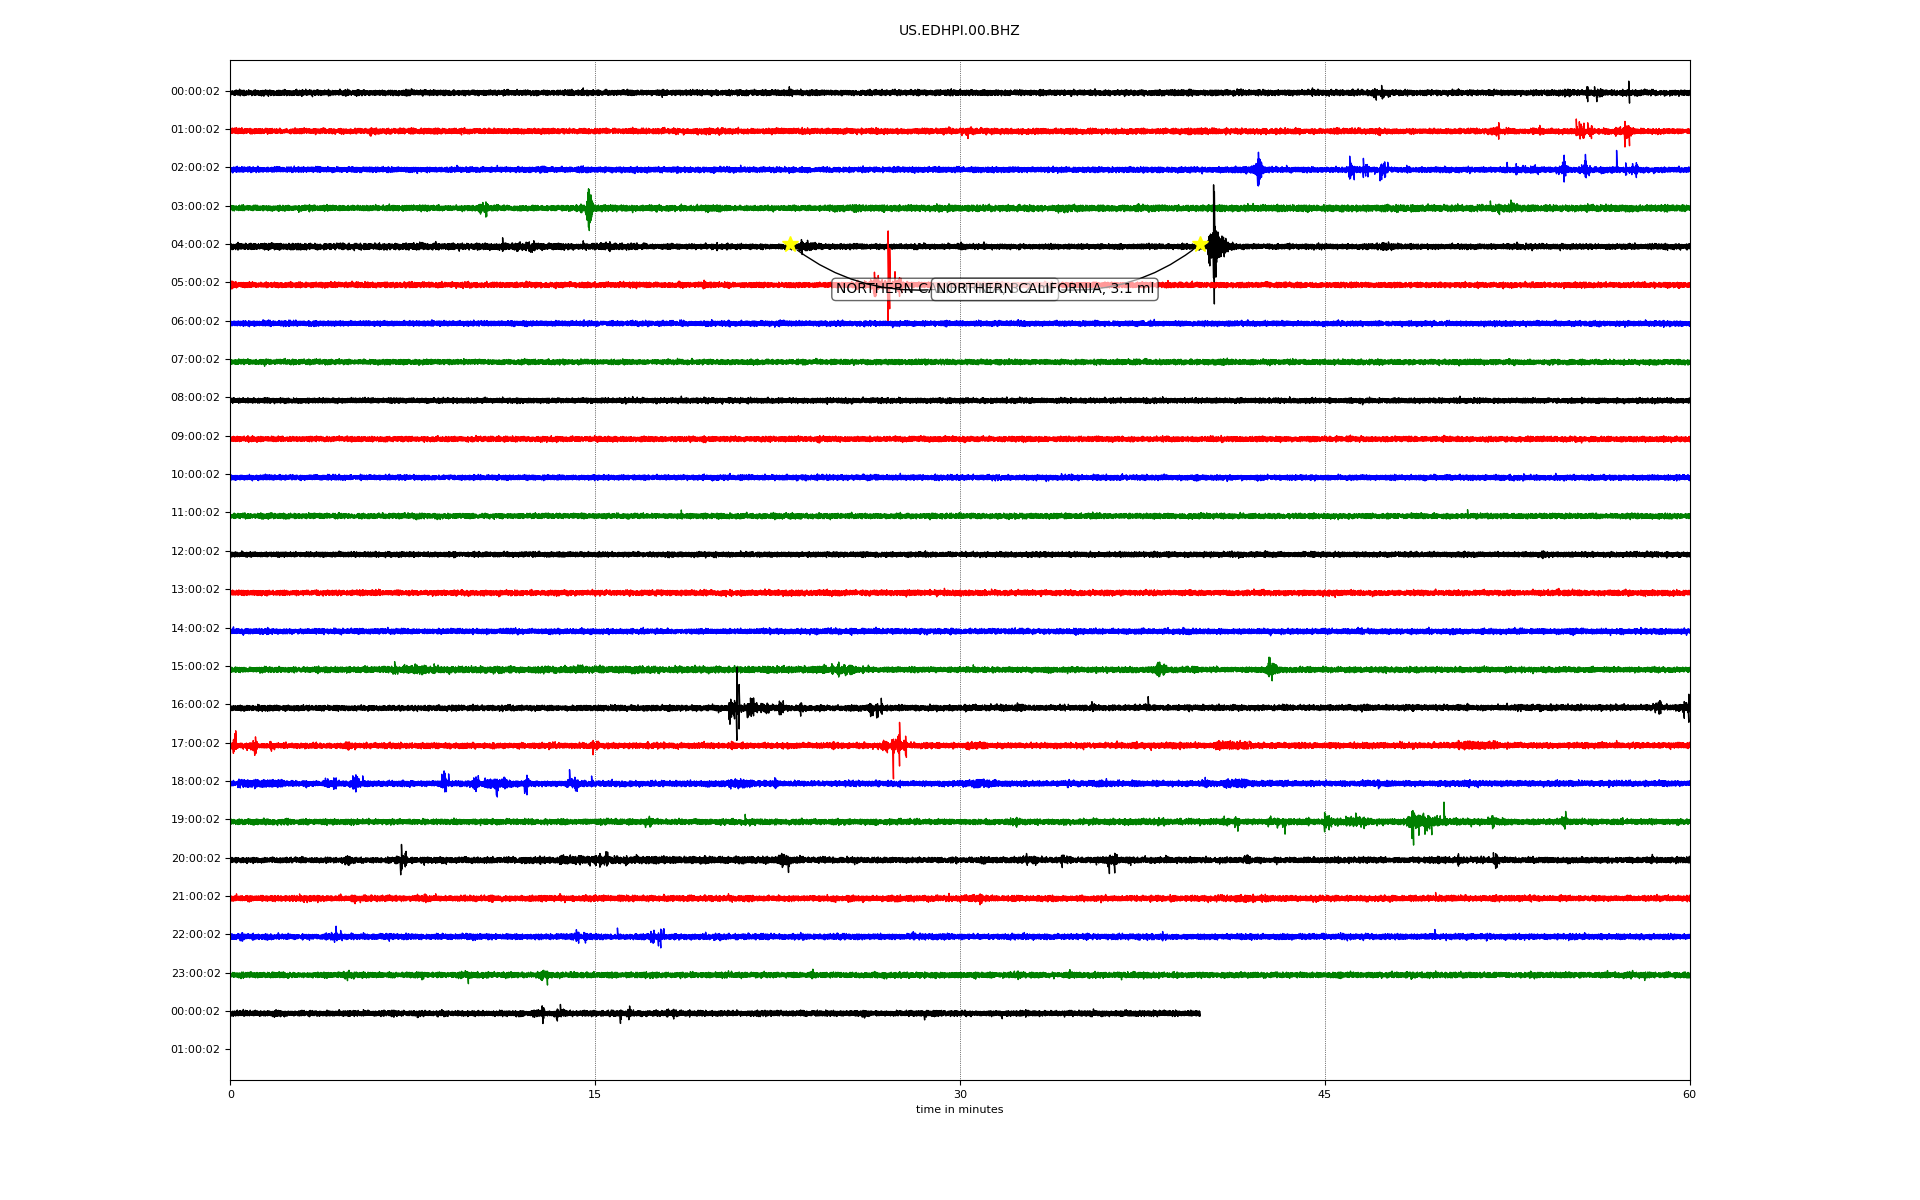Image resolution: width=1920 pixels, height=1200 pixels.
Task: Select the 04:00:02 trace time label
Action: point(195,245)
